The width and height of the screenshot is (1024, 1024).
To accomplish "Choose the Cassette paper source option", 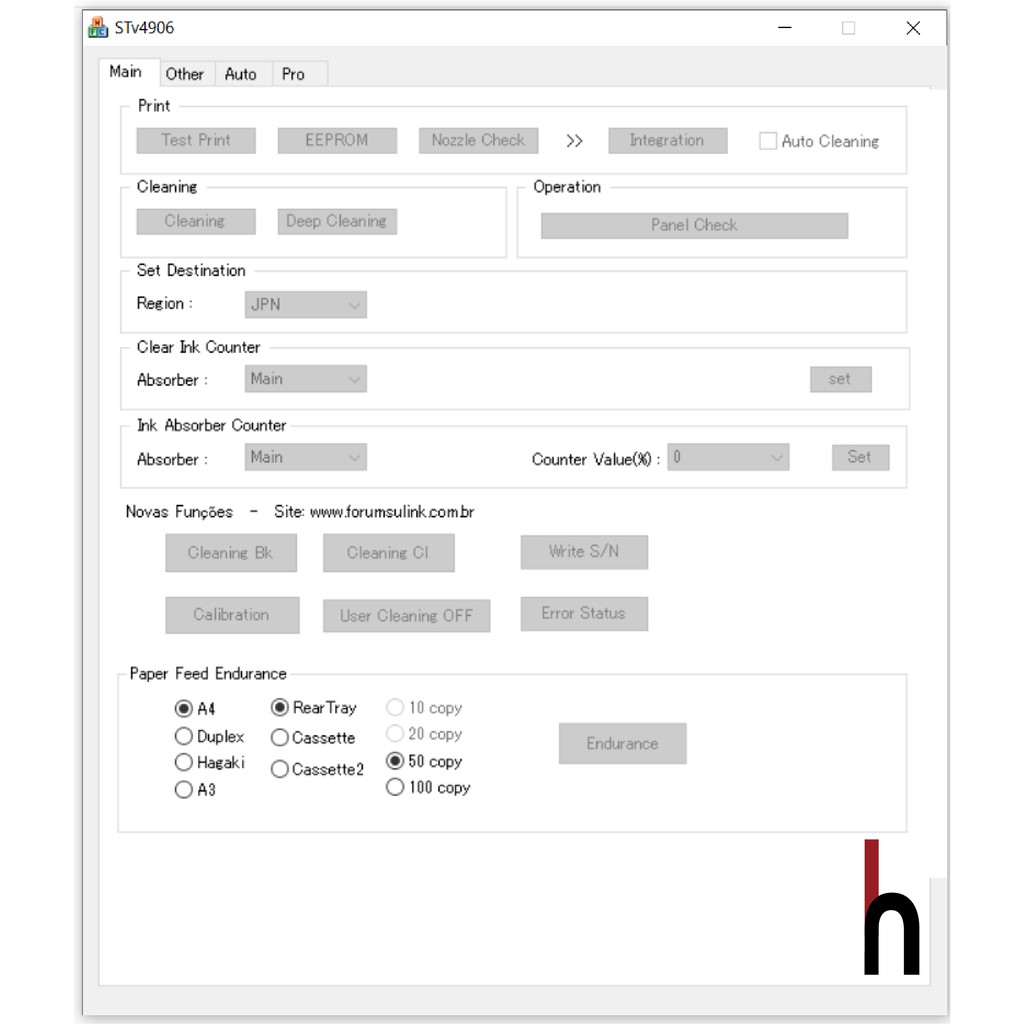I will (x=280, y=738).
